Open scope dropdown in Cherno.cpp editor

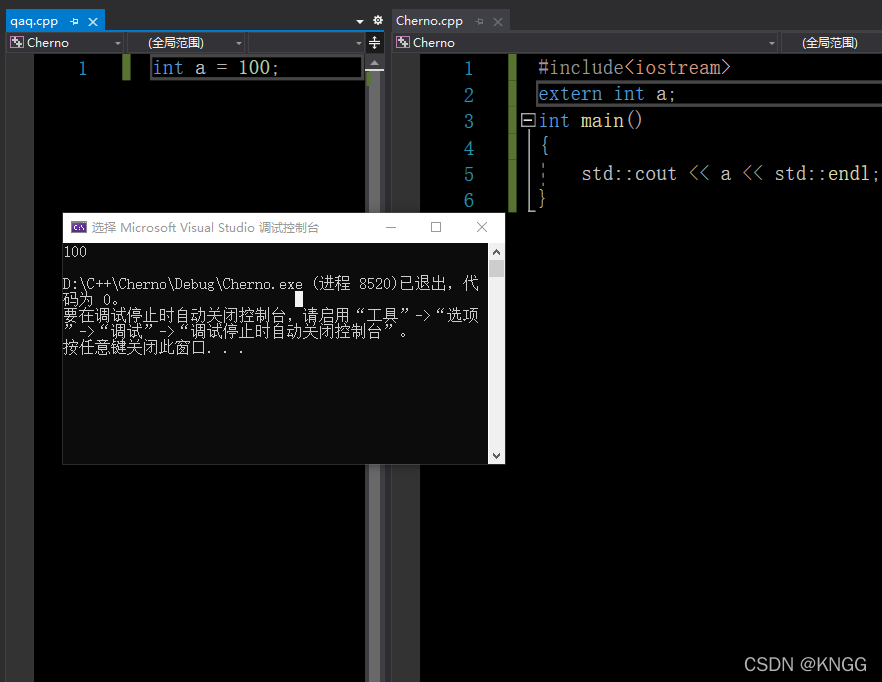click(832, 43)
